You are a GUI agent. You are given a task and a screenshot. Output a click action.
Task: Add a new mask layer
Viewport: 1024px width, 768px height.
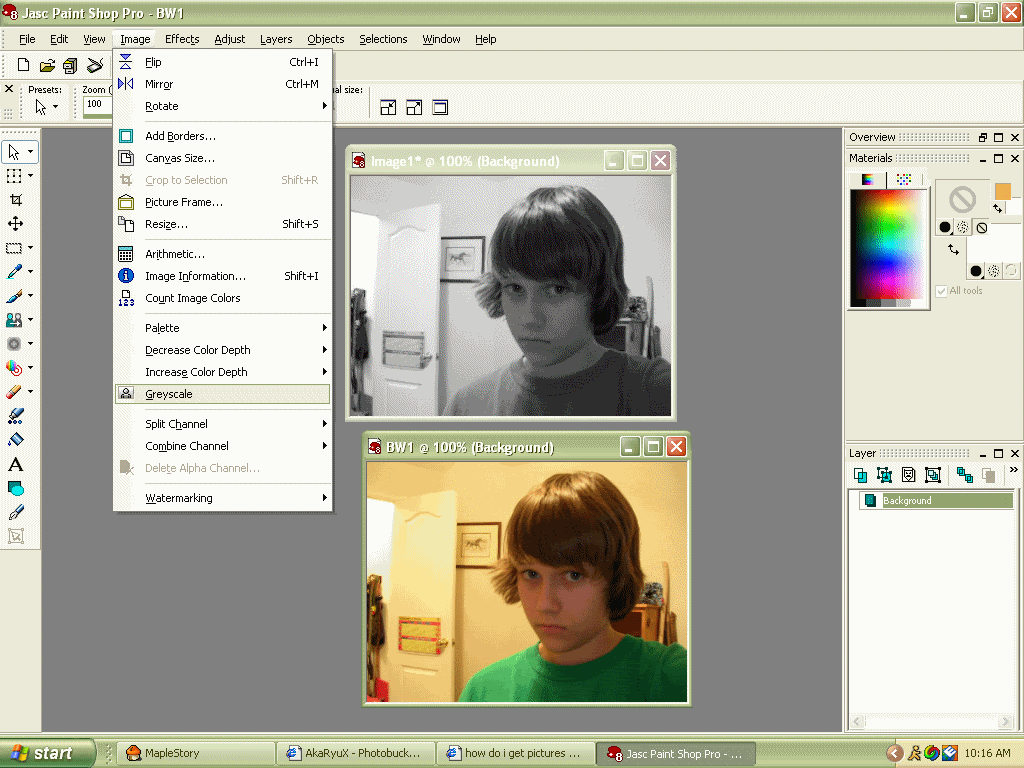click(x=908, y=475)
